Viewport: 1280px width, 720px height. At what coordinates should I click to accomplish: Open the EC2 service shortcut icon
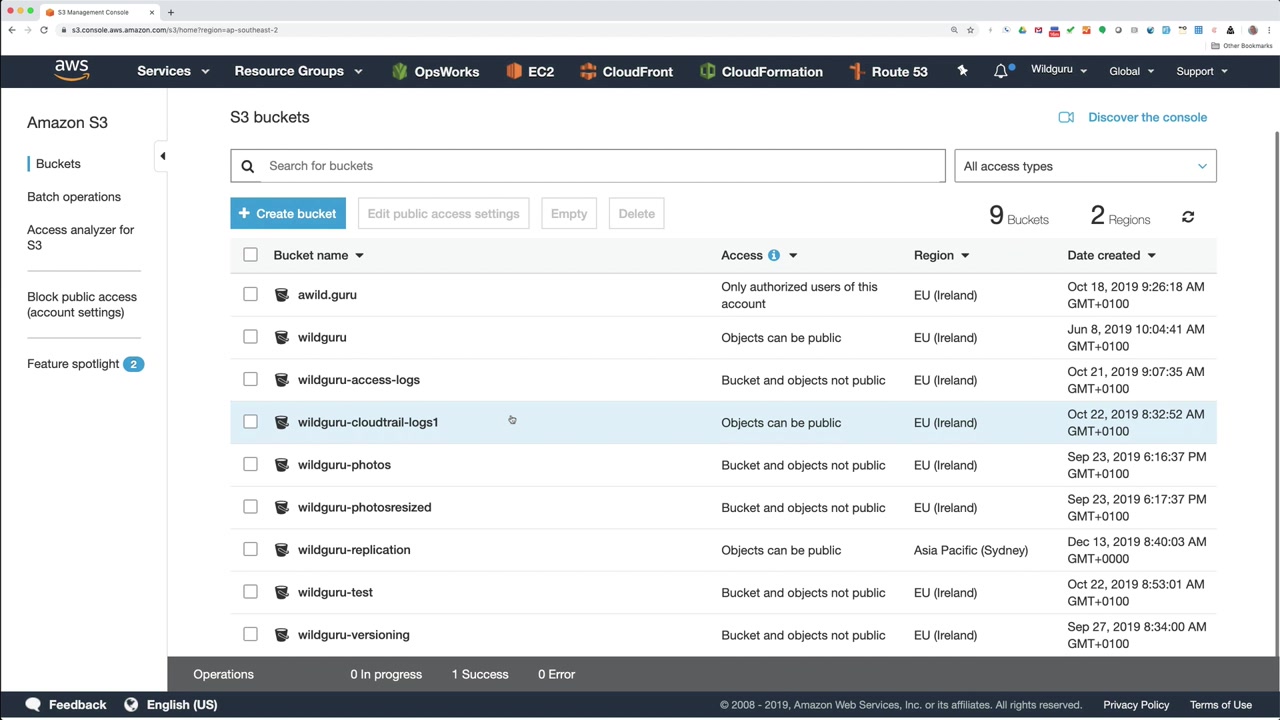point(514,71)
